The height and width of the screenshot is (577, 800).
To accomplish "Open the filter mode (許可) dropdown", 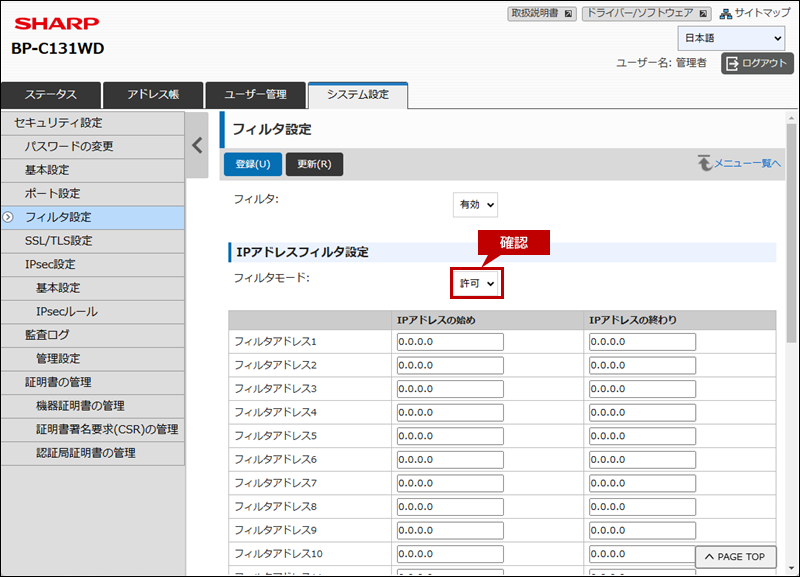I will (x=476, y=284).
